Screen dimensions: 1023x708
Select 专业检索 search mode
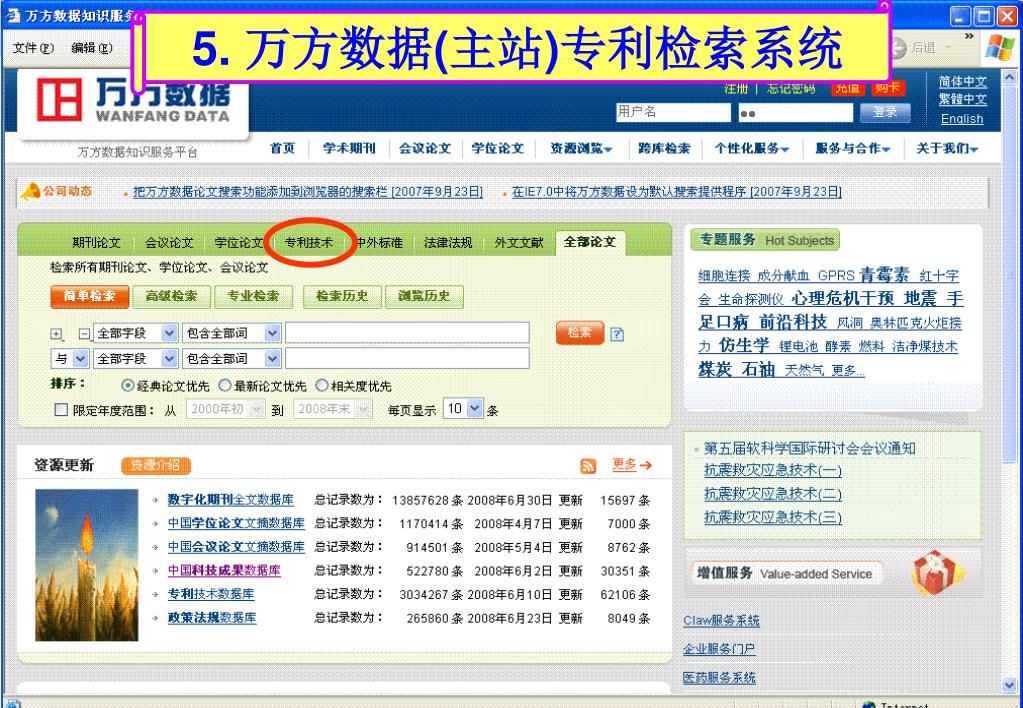pos(252,296)
